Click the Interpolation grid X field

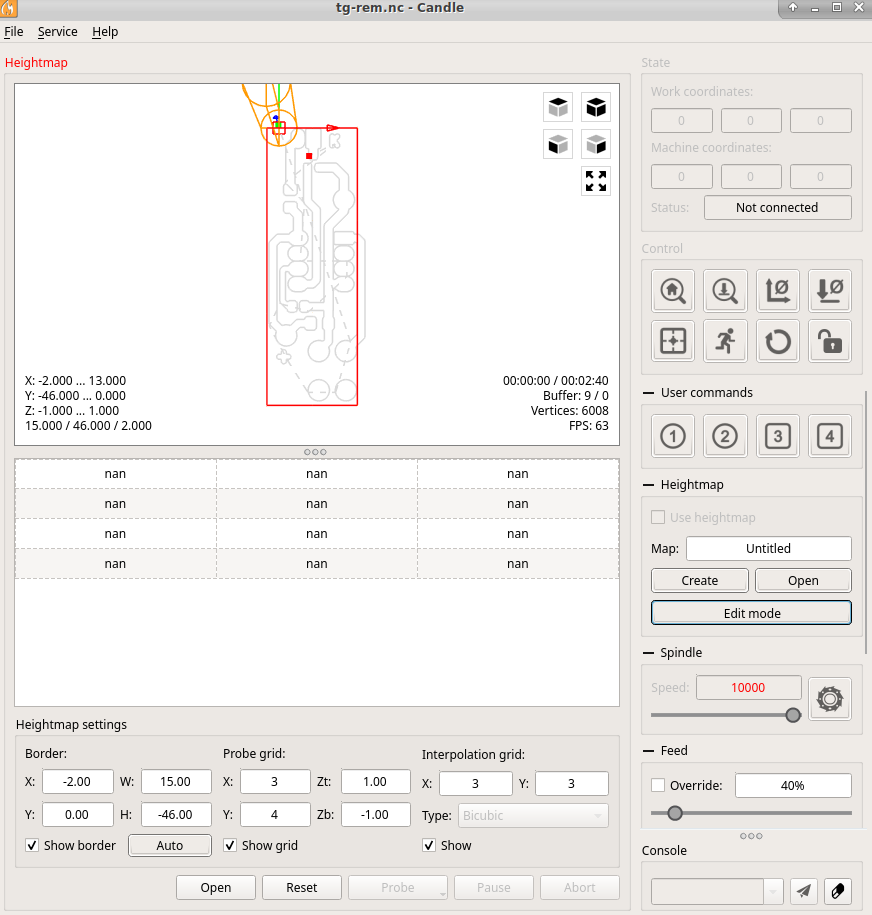(x=476, y=783)
